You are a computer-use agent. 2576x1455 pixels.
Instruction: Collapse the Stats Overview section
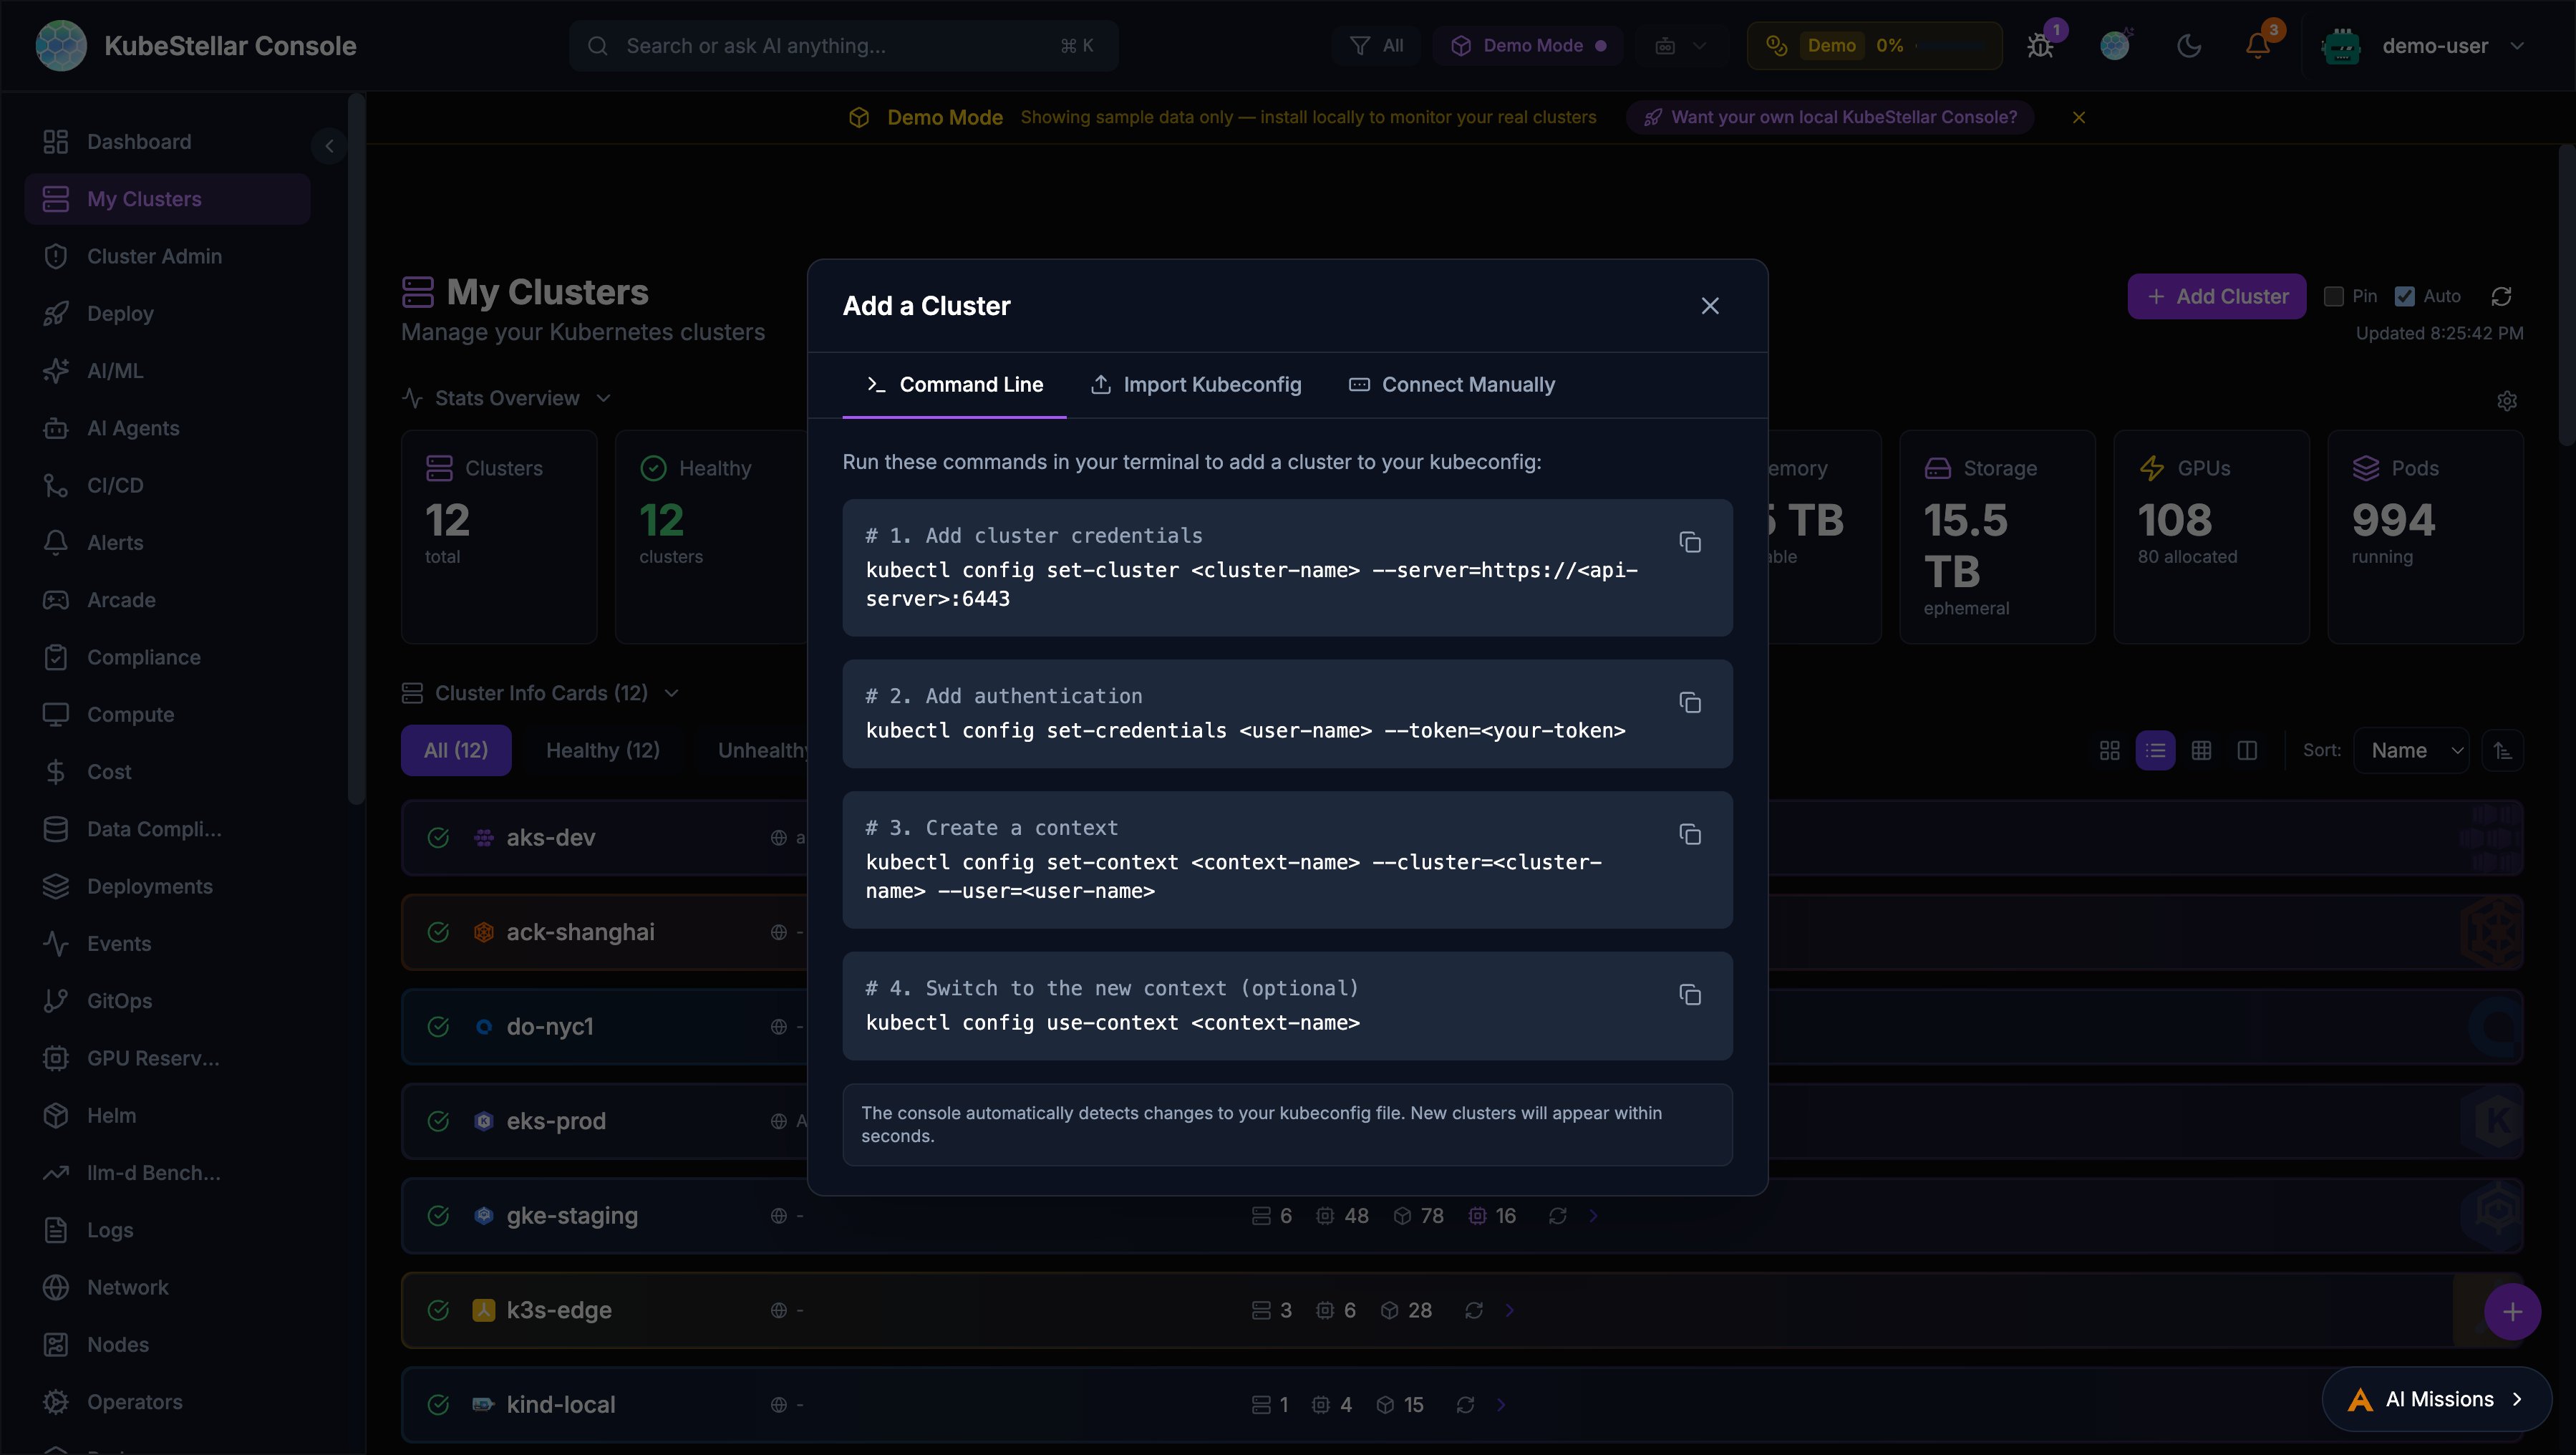click(x=604, y=397)
